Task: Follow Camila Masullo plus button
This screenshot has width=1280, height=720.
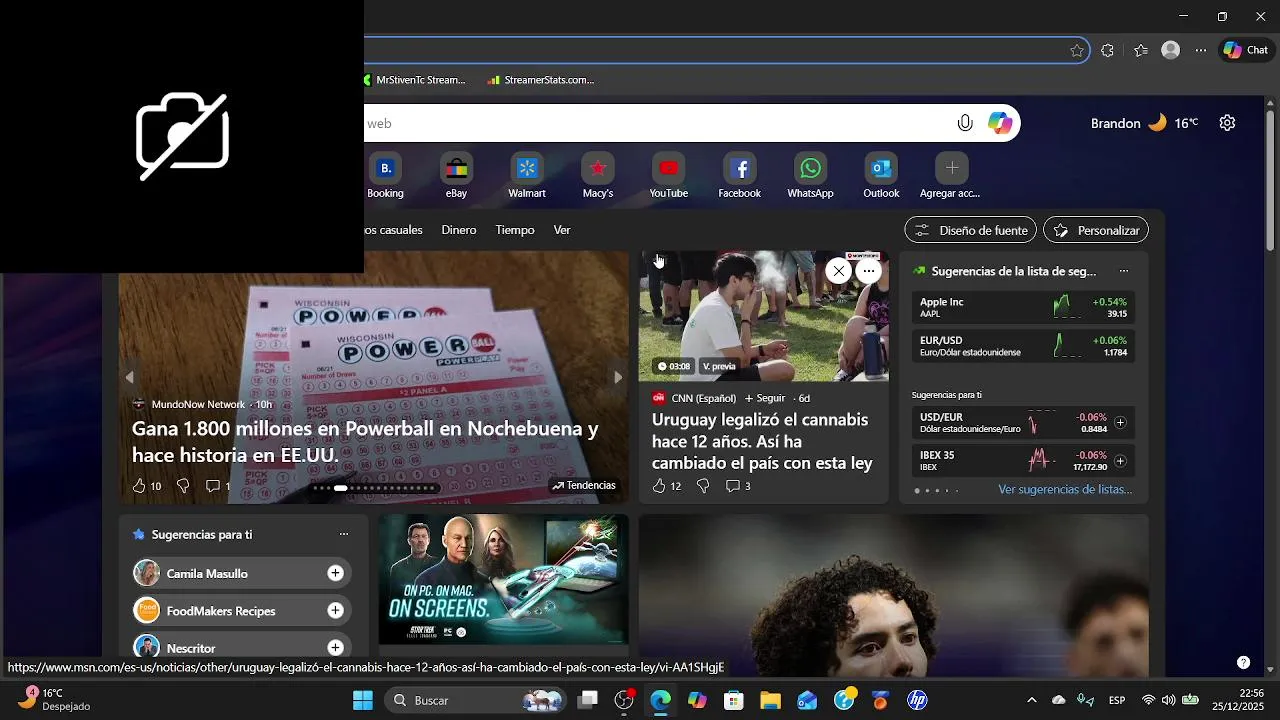Action: 335,573
